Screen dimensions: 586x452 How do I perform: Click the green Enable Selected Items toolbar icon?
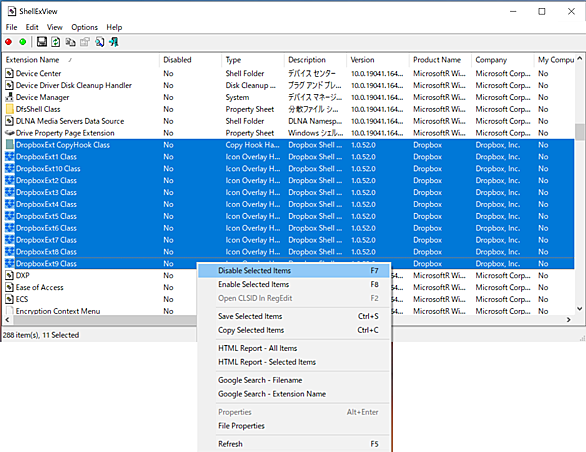tap(23, 42)
